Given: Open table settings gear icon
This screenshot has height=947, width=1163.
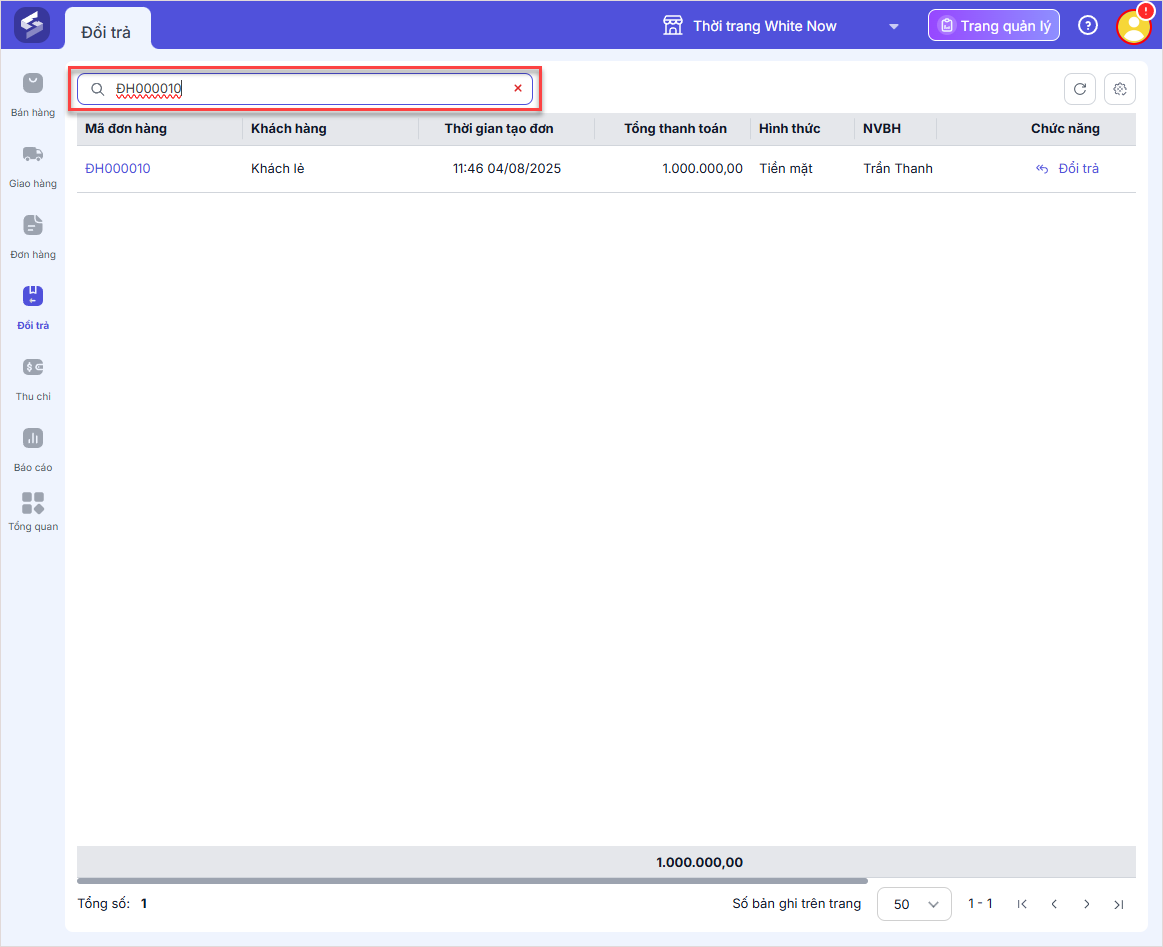Looking at the screenshot, I should [1119, 89].
